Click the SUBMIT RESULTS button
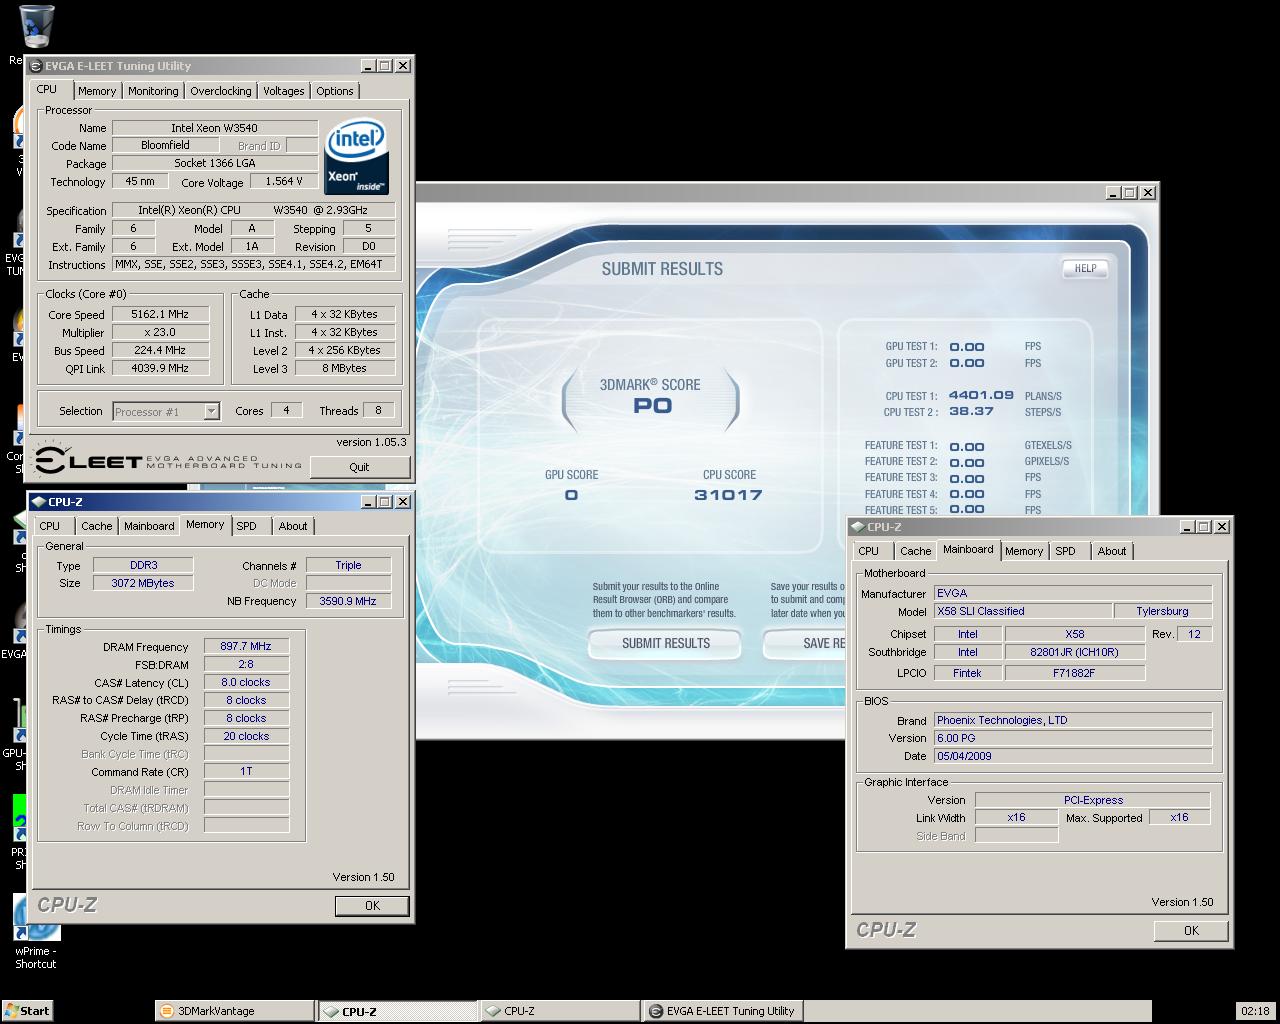 [665, 643]
